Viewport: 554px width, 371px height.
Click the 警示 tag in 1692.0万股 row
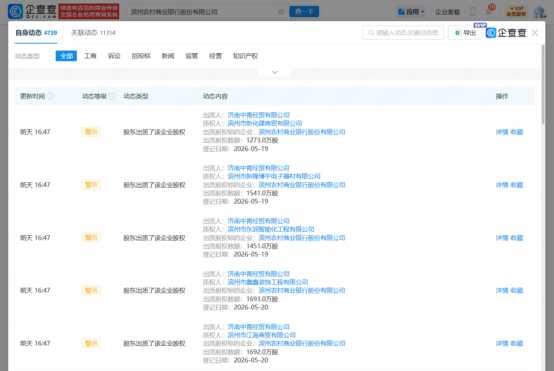click(91, 343)
